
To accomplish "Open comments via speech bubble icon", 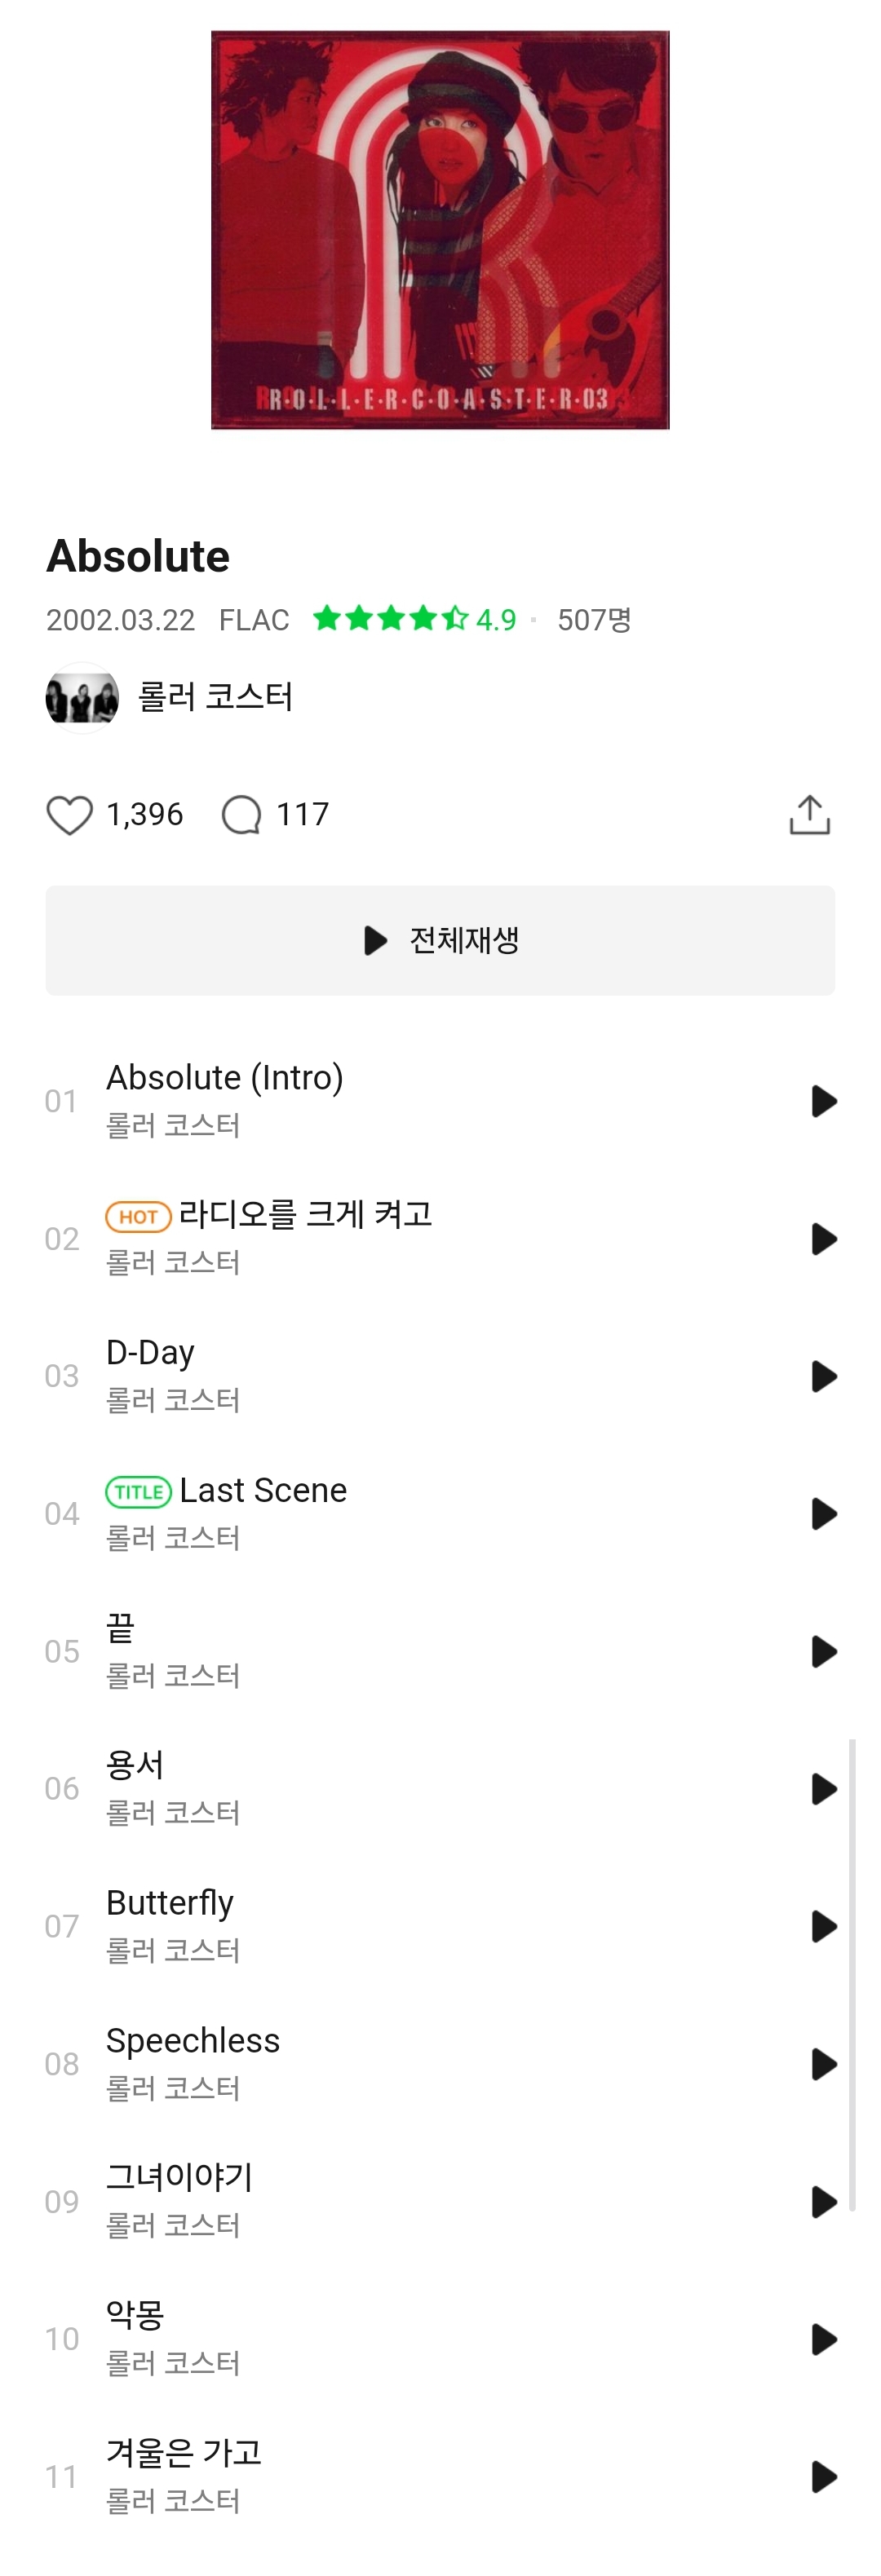I will (241, 815).
